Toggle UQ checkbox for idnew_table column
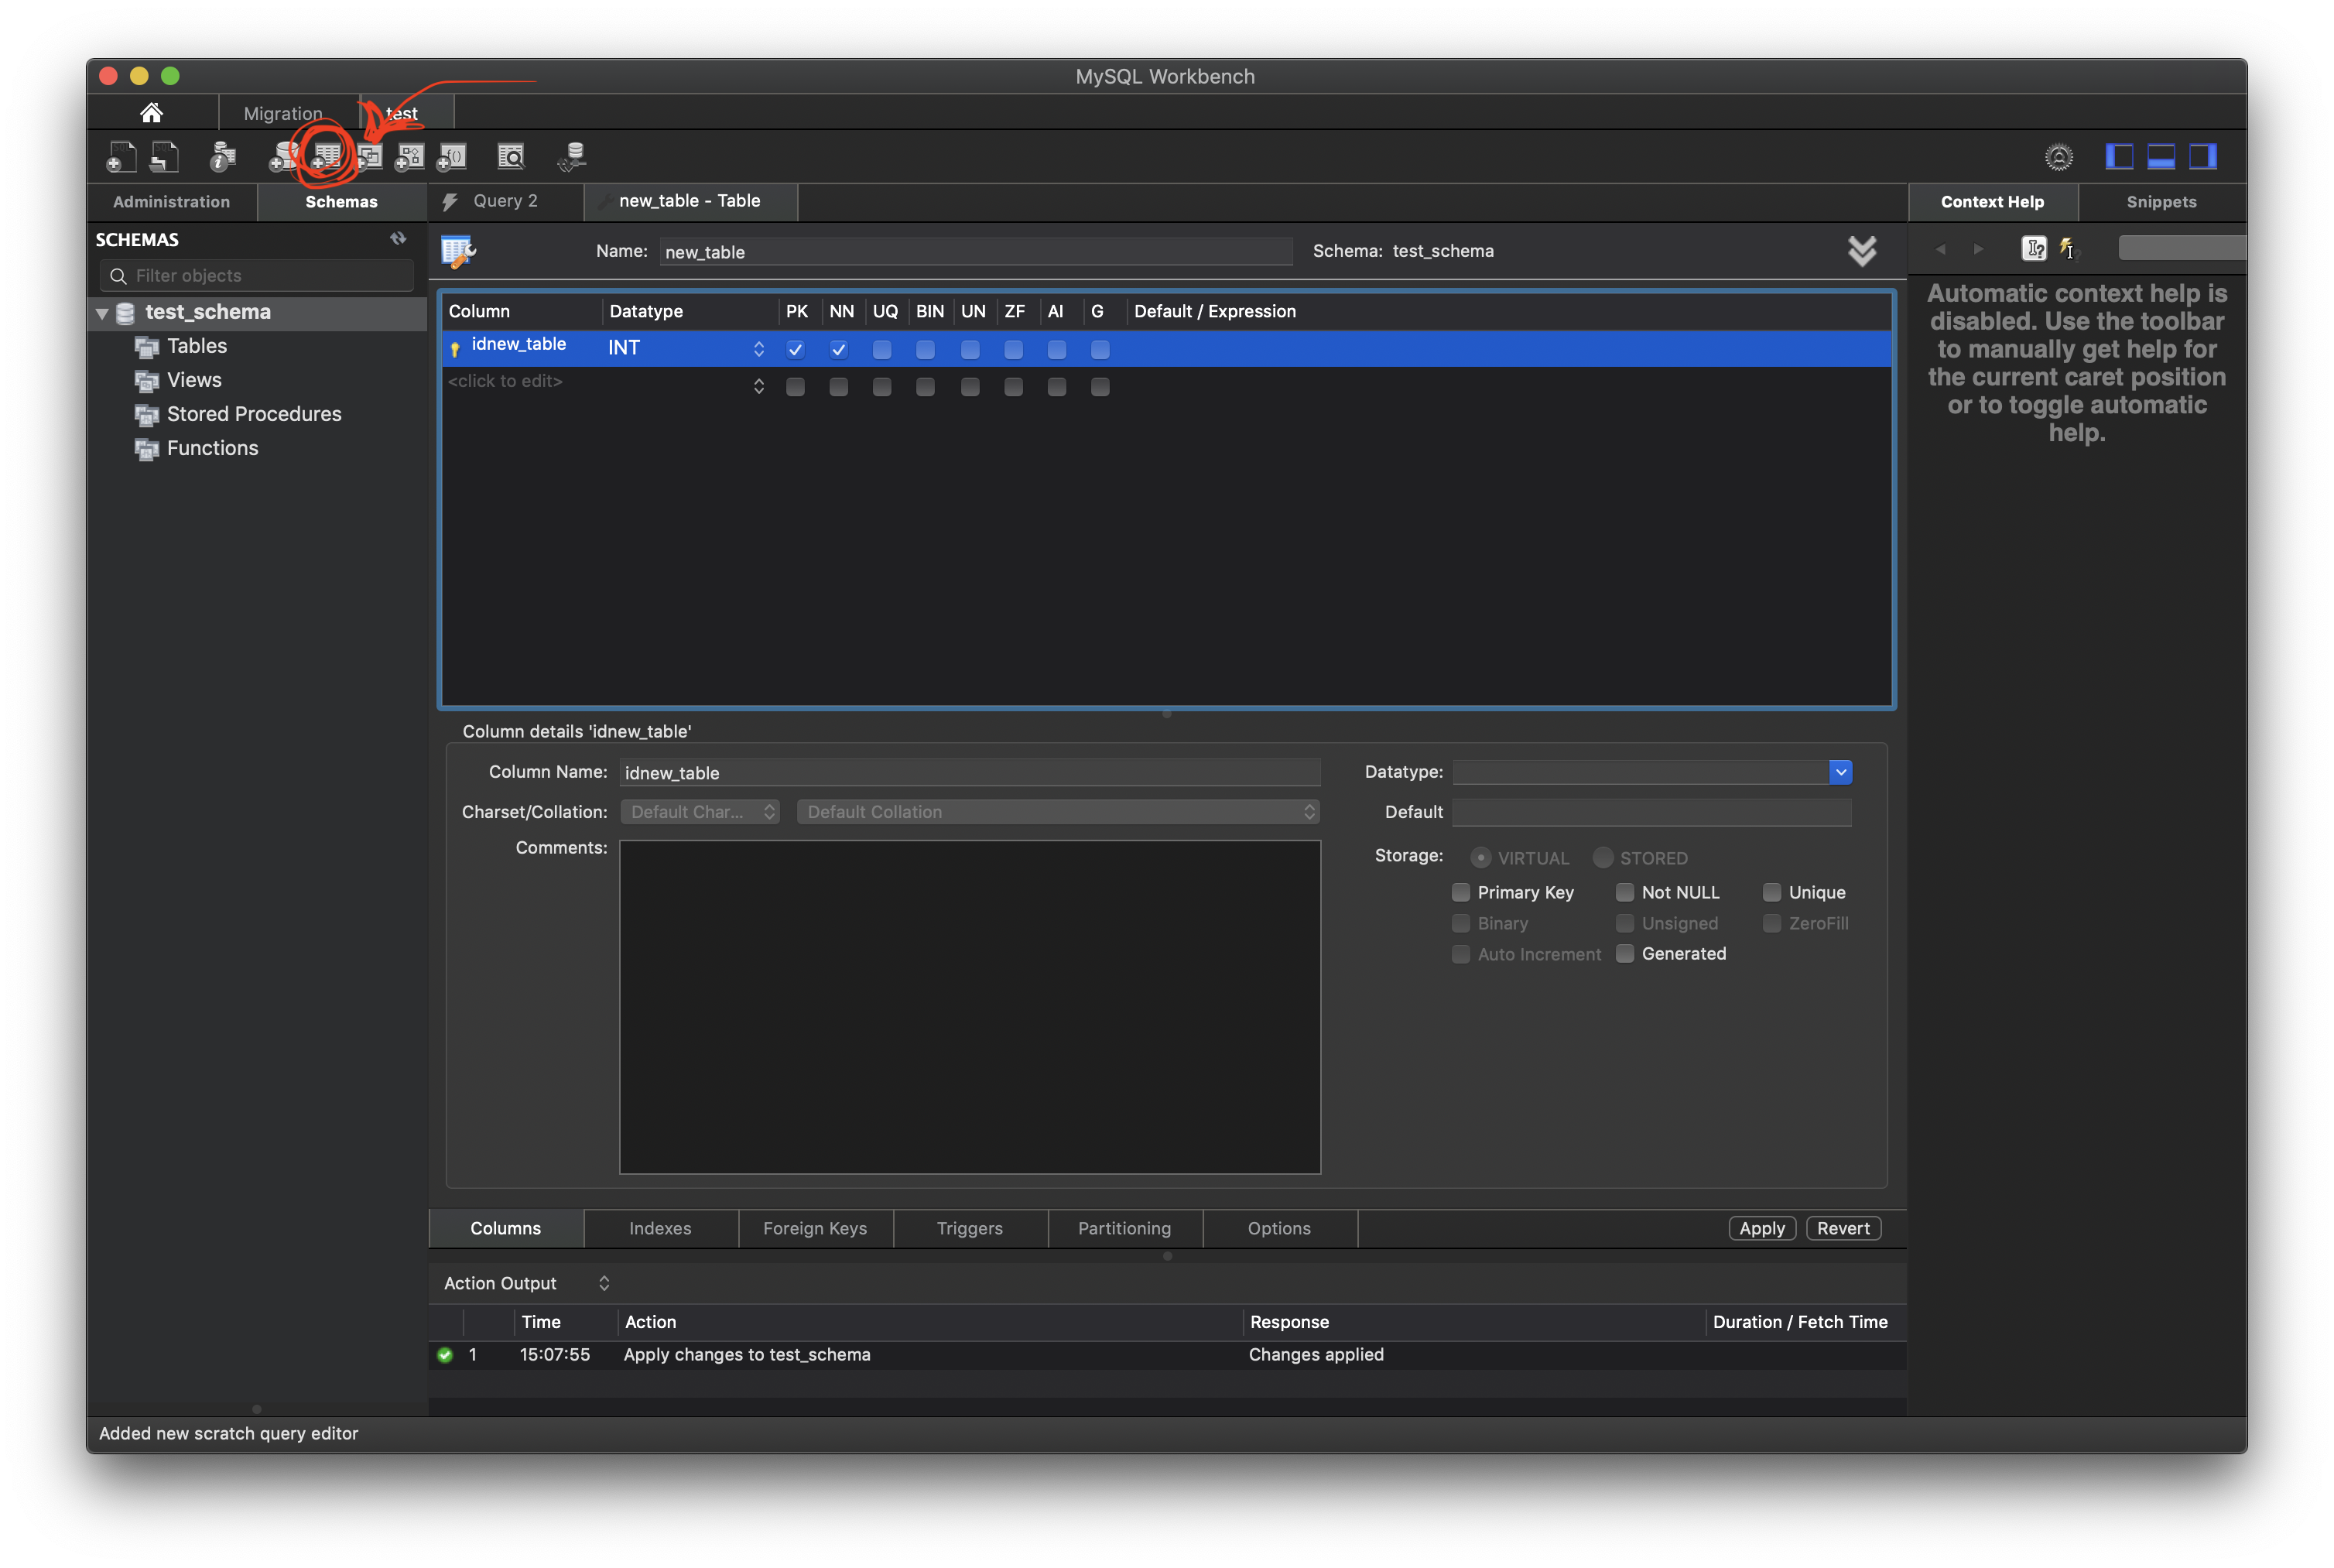2334x1568 pixels. [881, 350]
